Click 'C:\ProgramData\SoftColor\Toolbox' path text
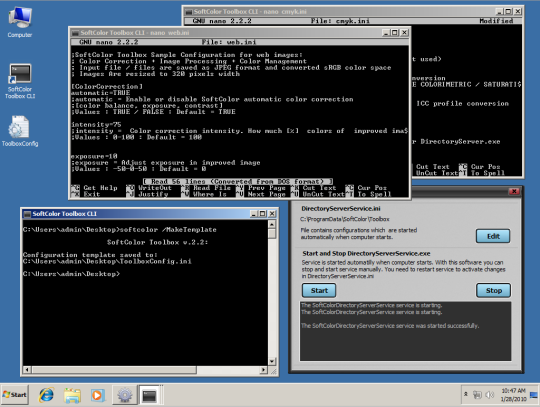This screenshot has width=540, height=407. [345, 219]
